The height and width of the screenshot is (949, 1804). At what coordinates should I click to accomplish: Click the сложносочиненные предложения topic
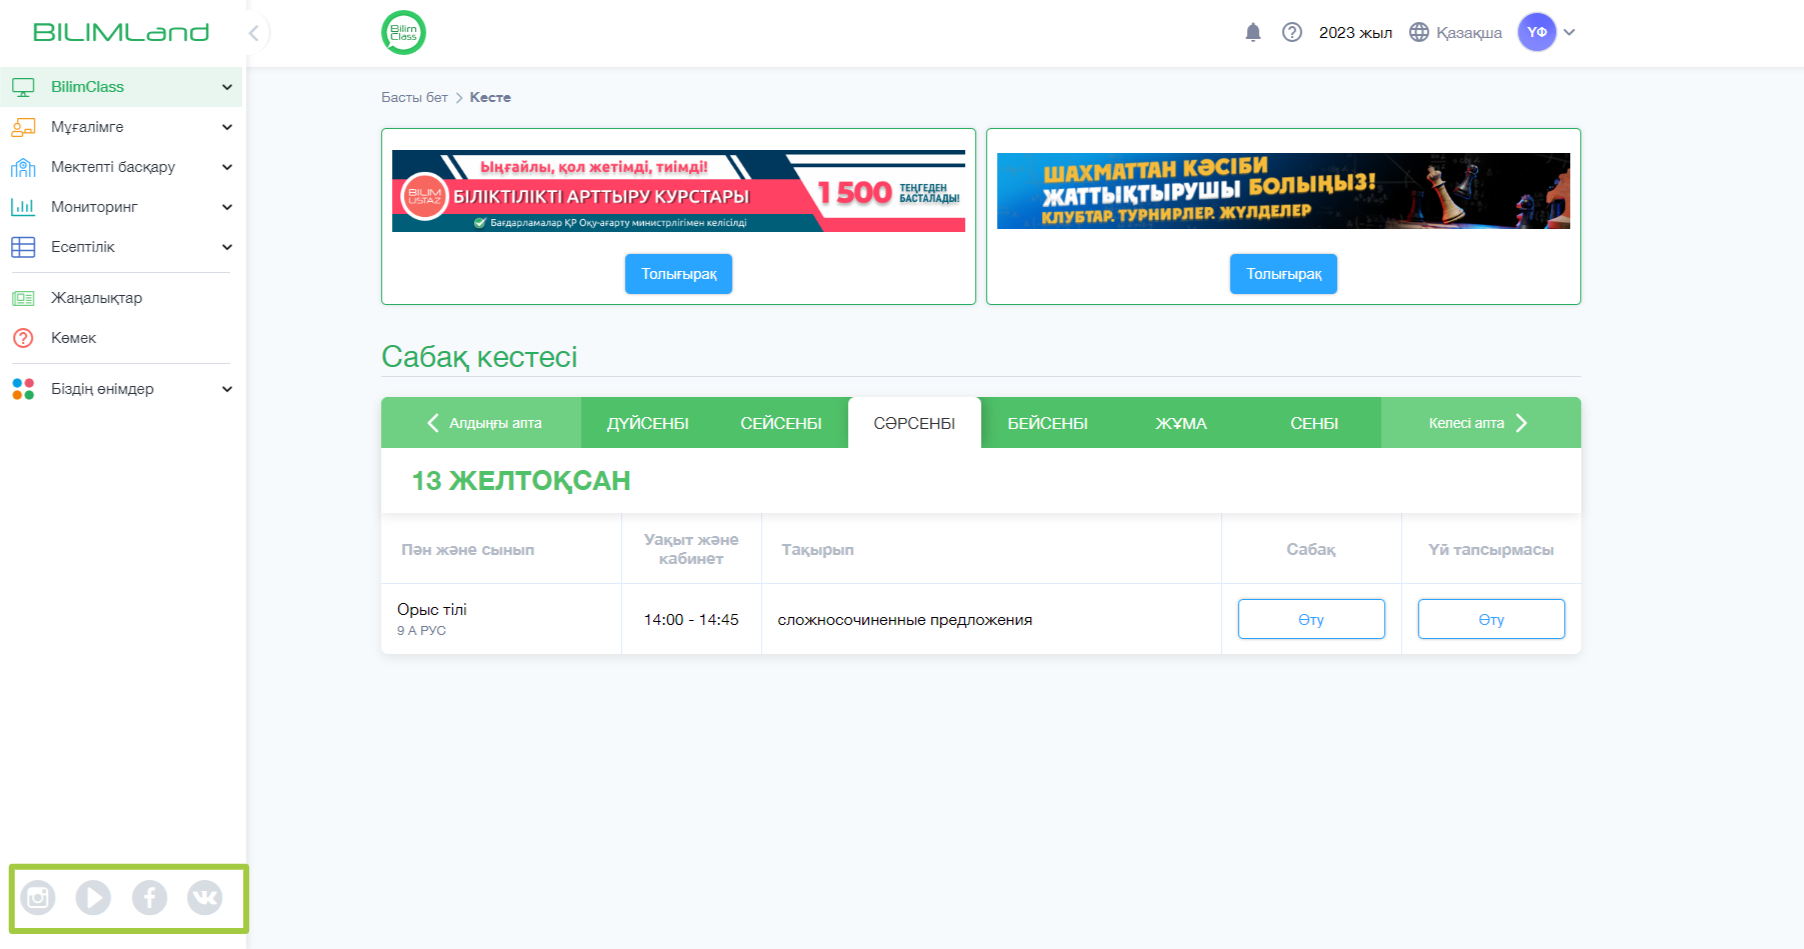905,620
